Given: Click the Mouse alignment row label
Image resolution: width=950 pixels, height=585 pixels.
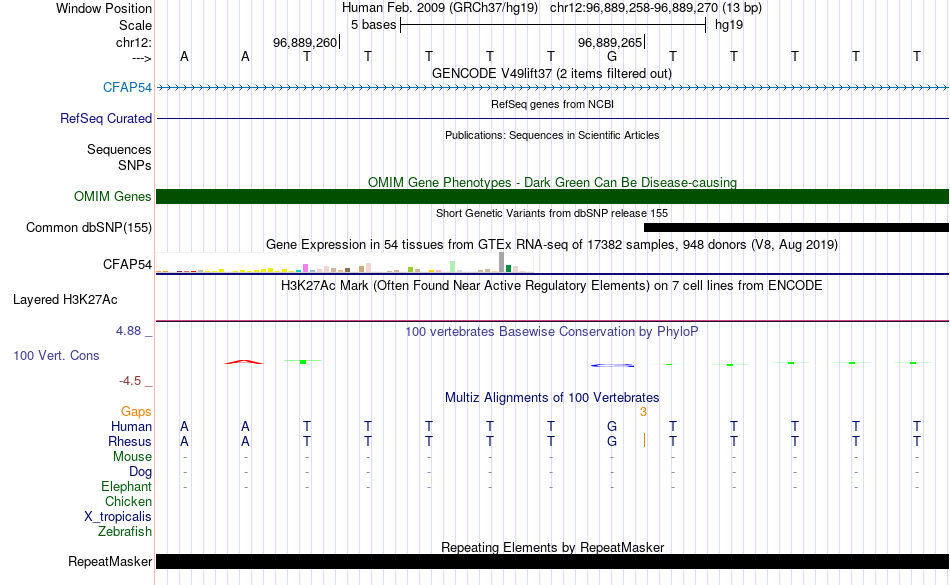Looking at the screenshot, I should [x=132, y=457].
